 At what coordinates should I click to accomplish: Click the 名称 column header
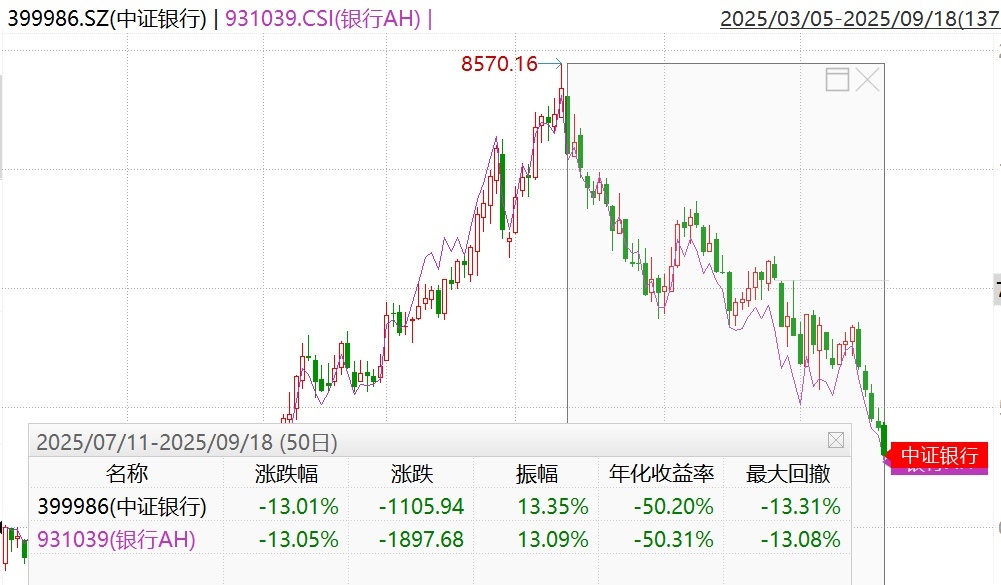coord(127,474)
